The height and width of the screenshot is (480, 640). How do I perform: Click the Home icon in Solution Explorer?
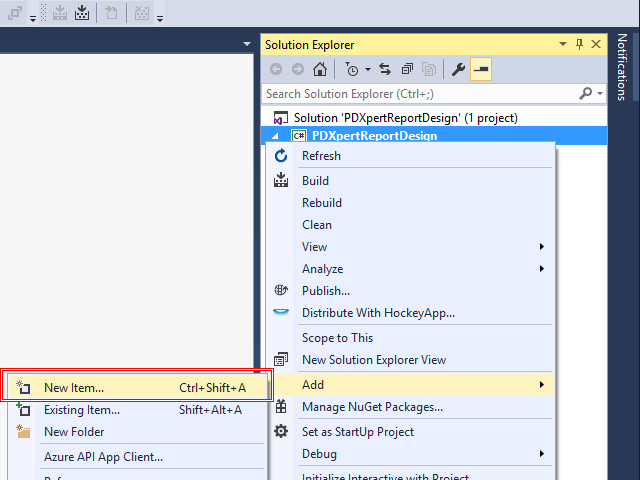pyautogui.click(x=320, y=69)
